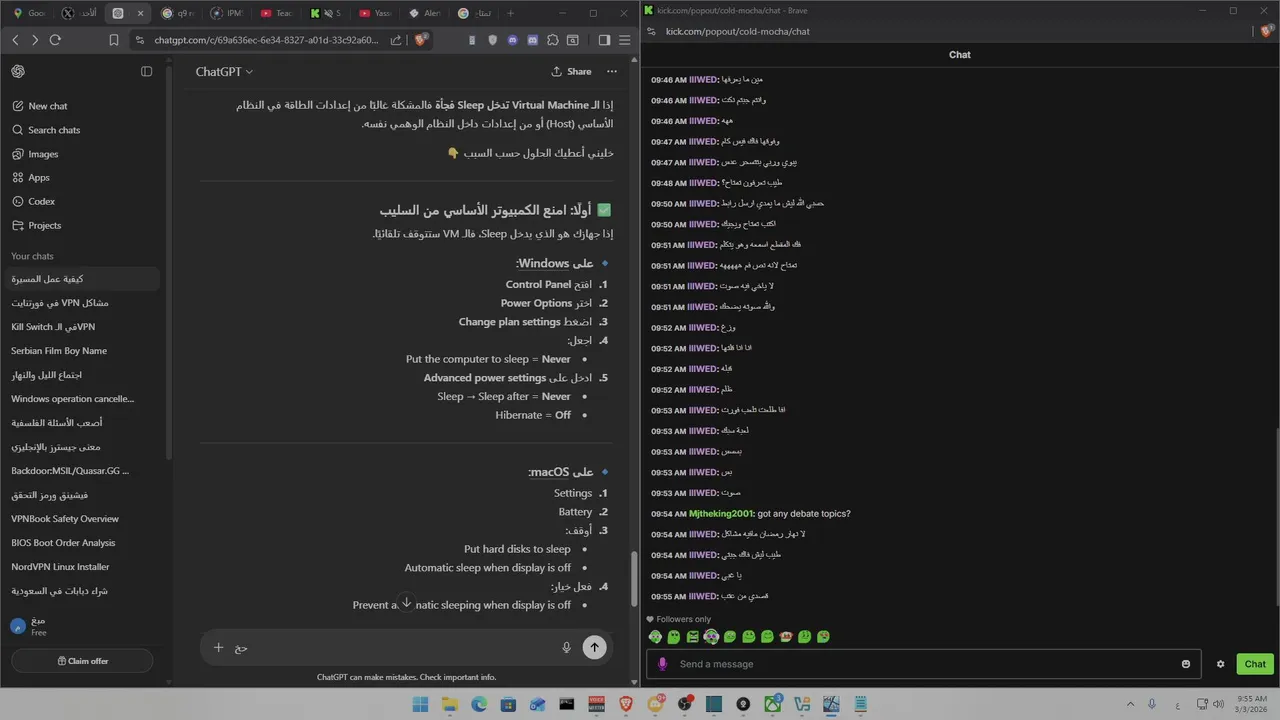Open Brave Shields icon in Kick popout window

pos(1266,31)
